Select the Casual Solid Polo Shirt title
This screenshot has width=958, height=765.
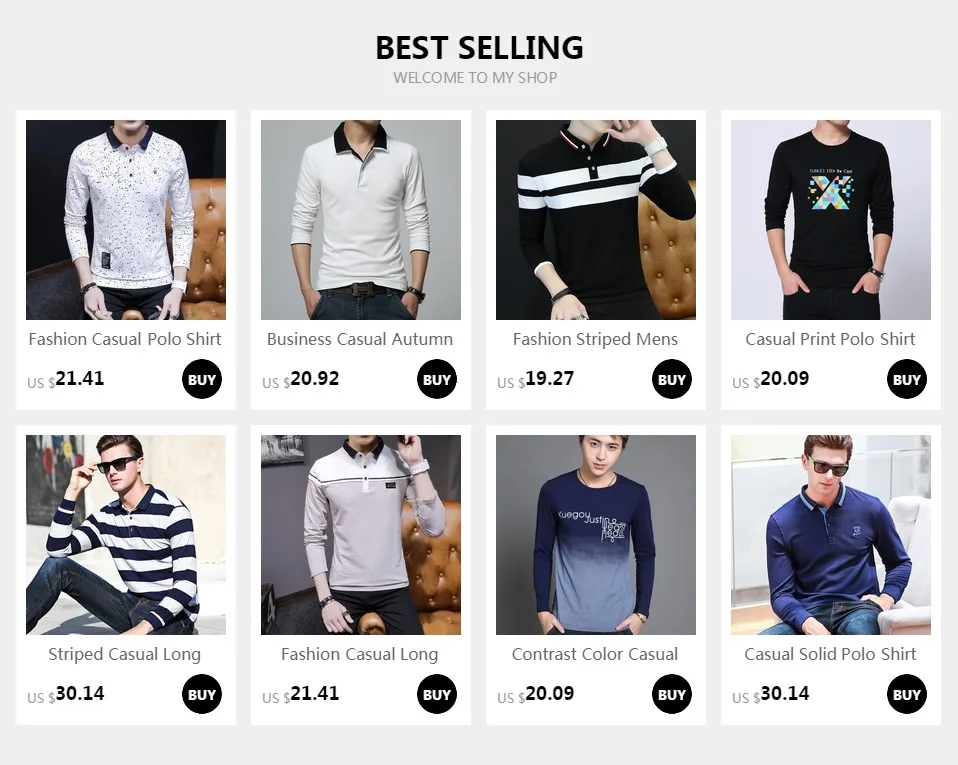pos(830,654)
